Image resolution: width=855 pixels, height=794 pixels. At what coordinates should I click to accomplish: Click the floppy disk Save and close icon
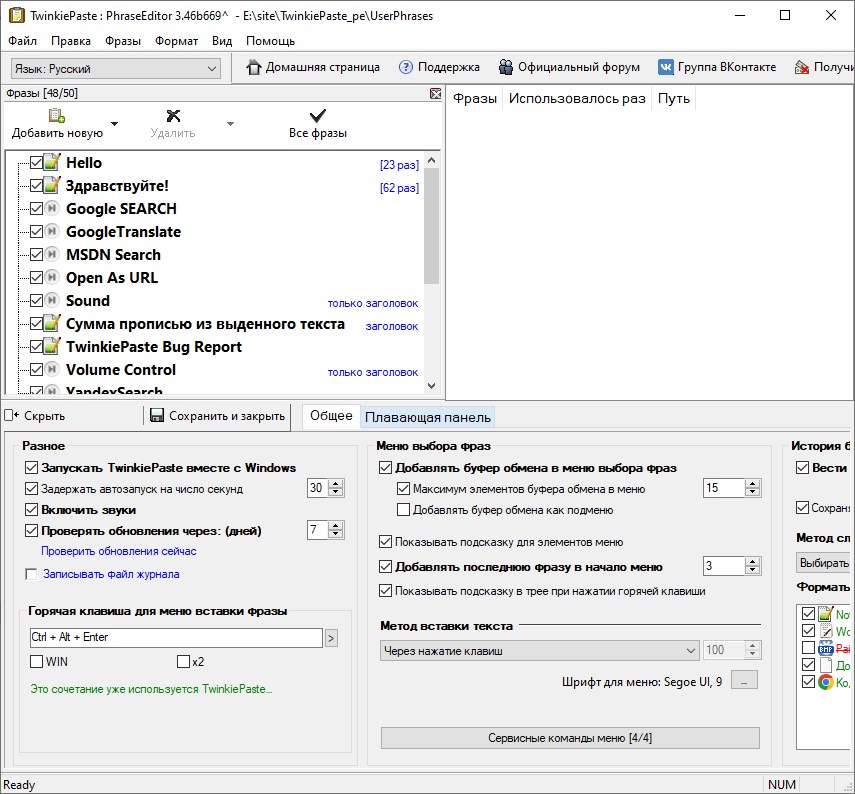[x=157, y=416]
